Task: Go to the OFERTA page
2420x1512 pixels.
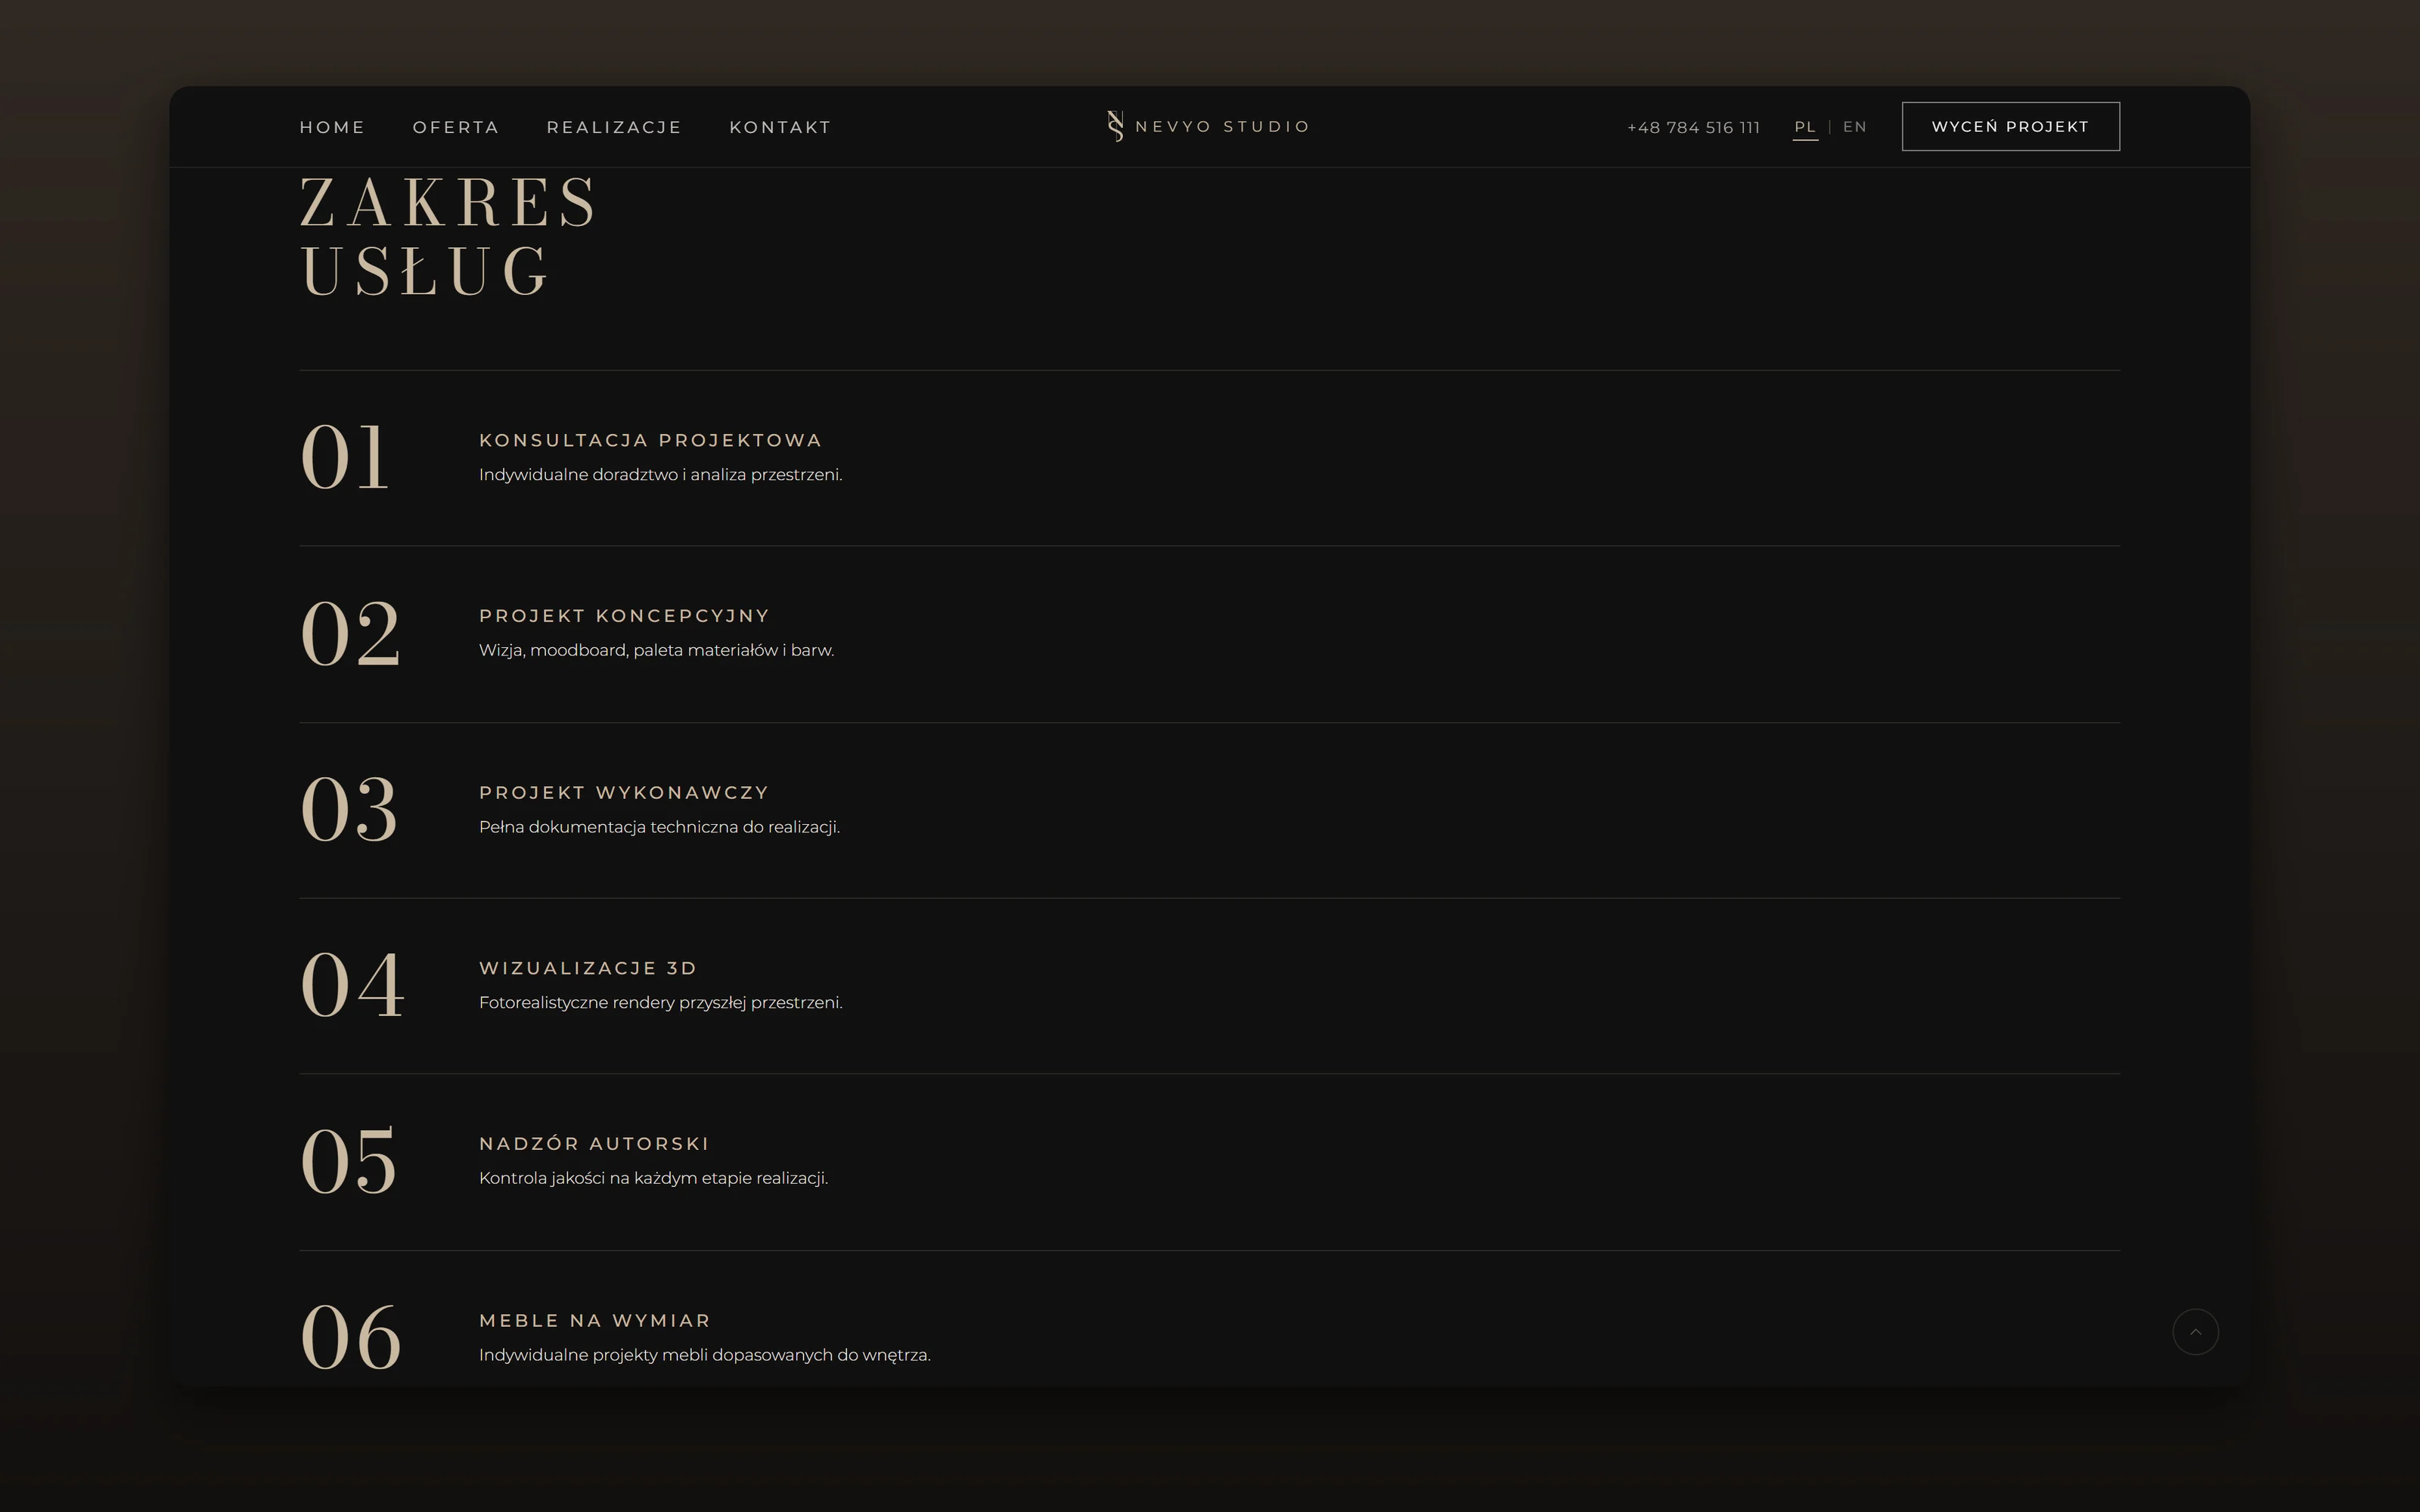Action: click(456, 127)
